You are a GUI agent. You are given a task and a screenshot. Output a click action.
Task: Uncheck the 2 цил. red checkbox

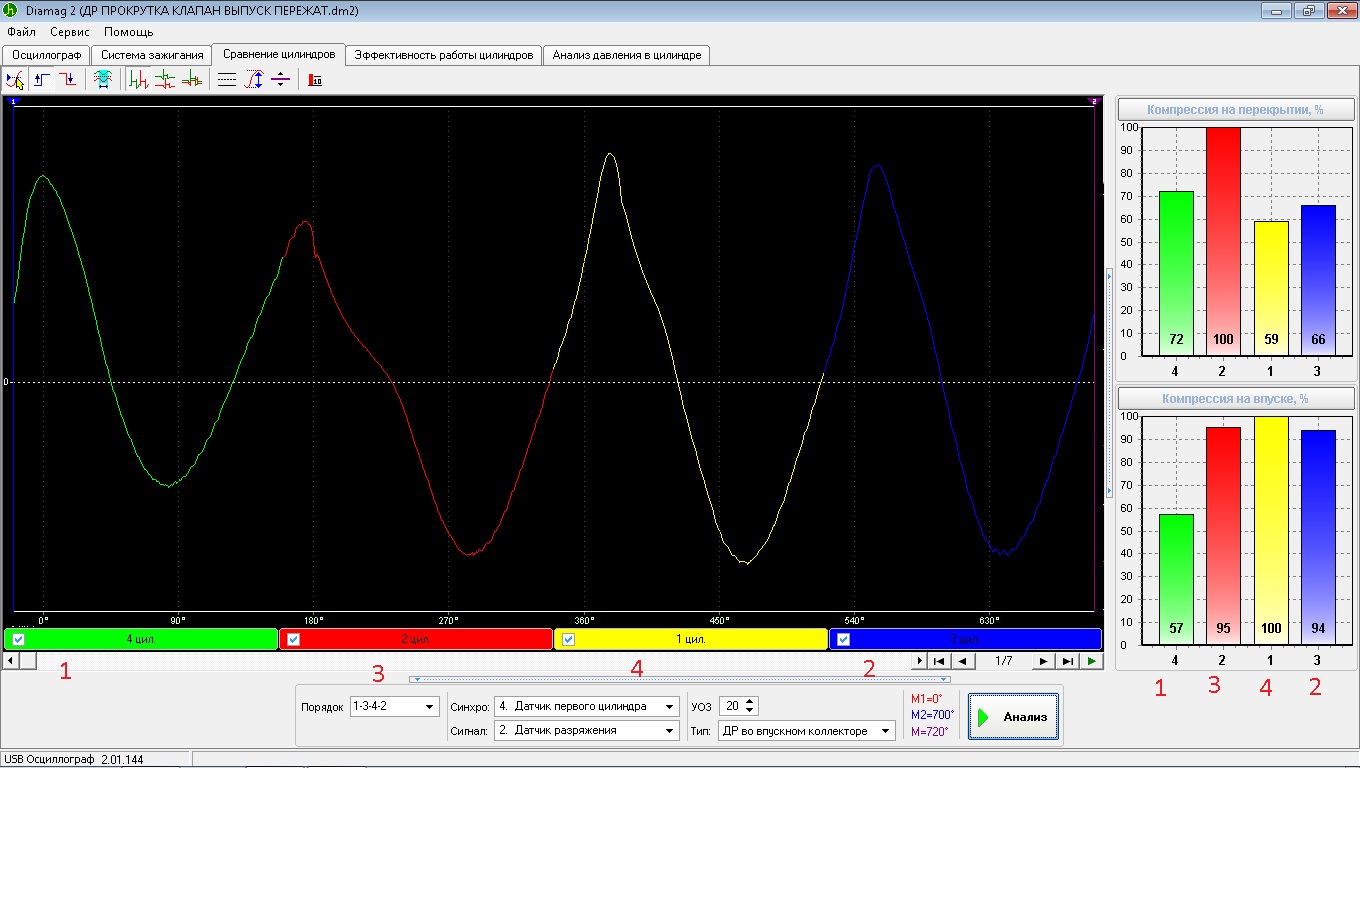[x=294, y=639]
